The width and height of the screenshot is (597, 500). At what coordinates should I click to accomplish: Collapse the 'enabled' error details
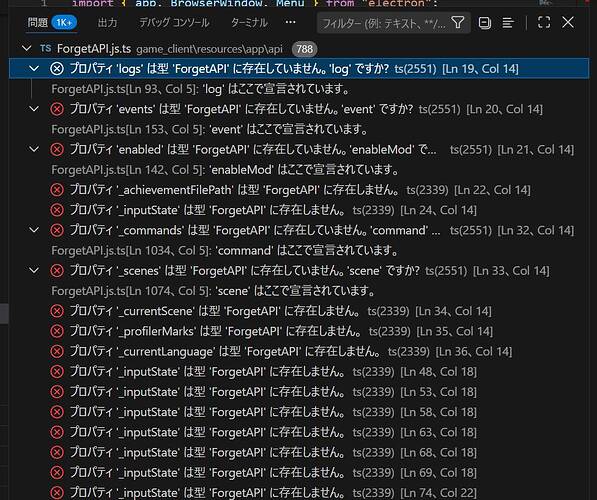(34, 149)
